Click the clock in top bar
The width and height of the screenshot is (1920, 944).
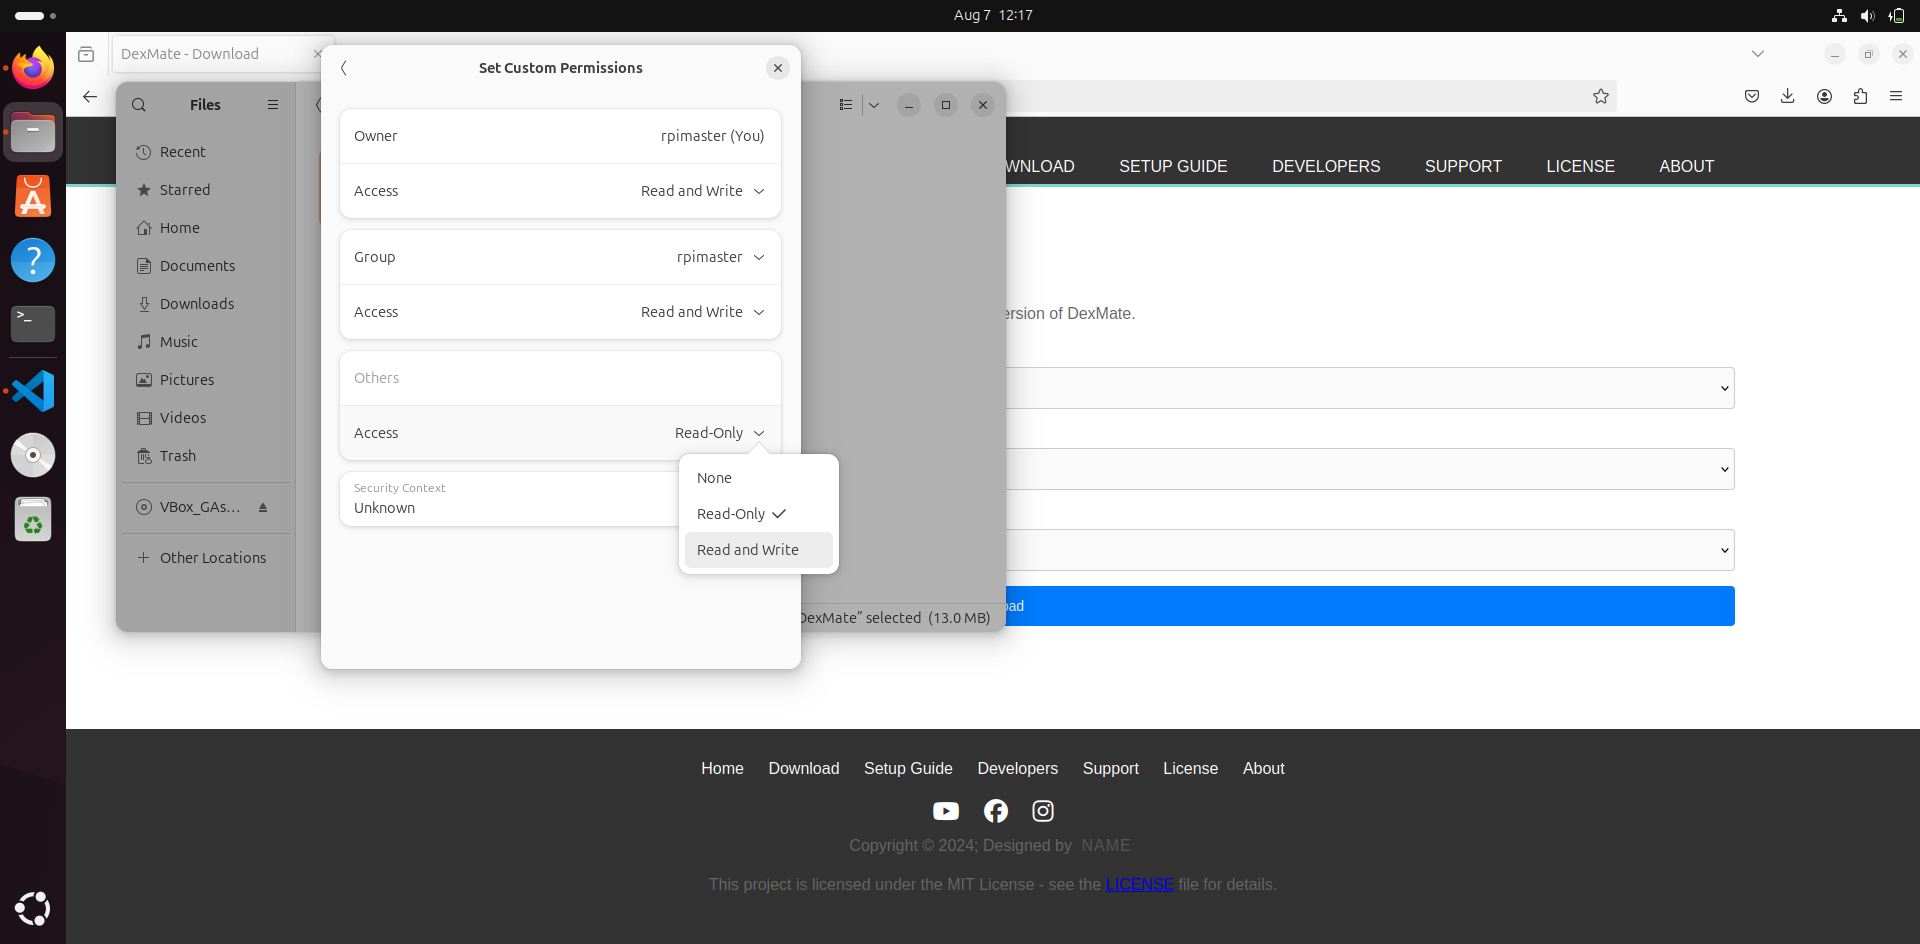tap(993, 15)
